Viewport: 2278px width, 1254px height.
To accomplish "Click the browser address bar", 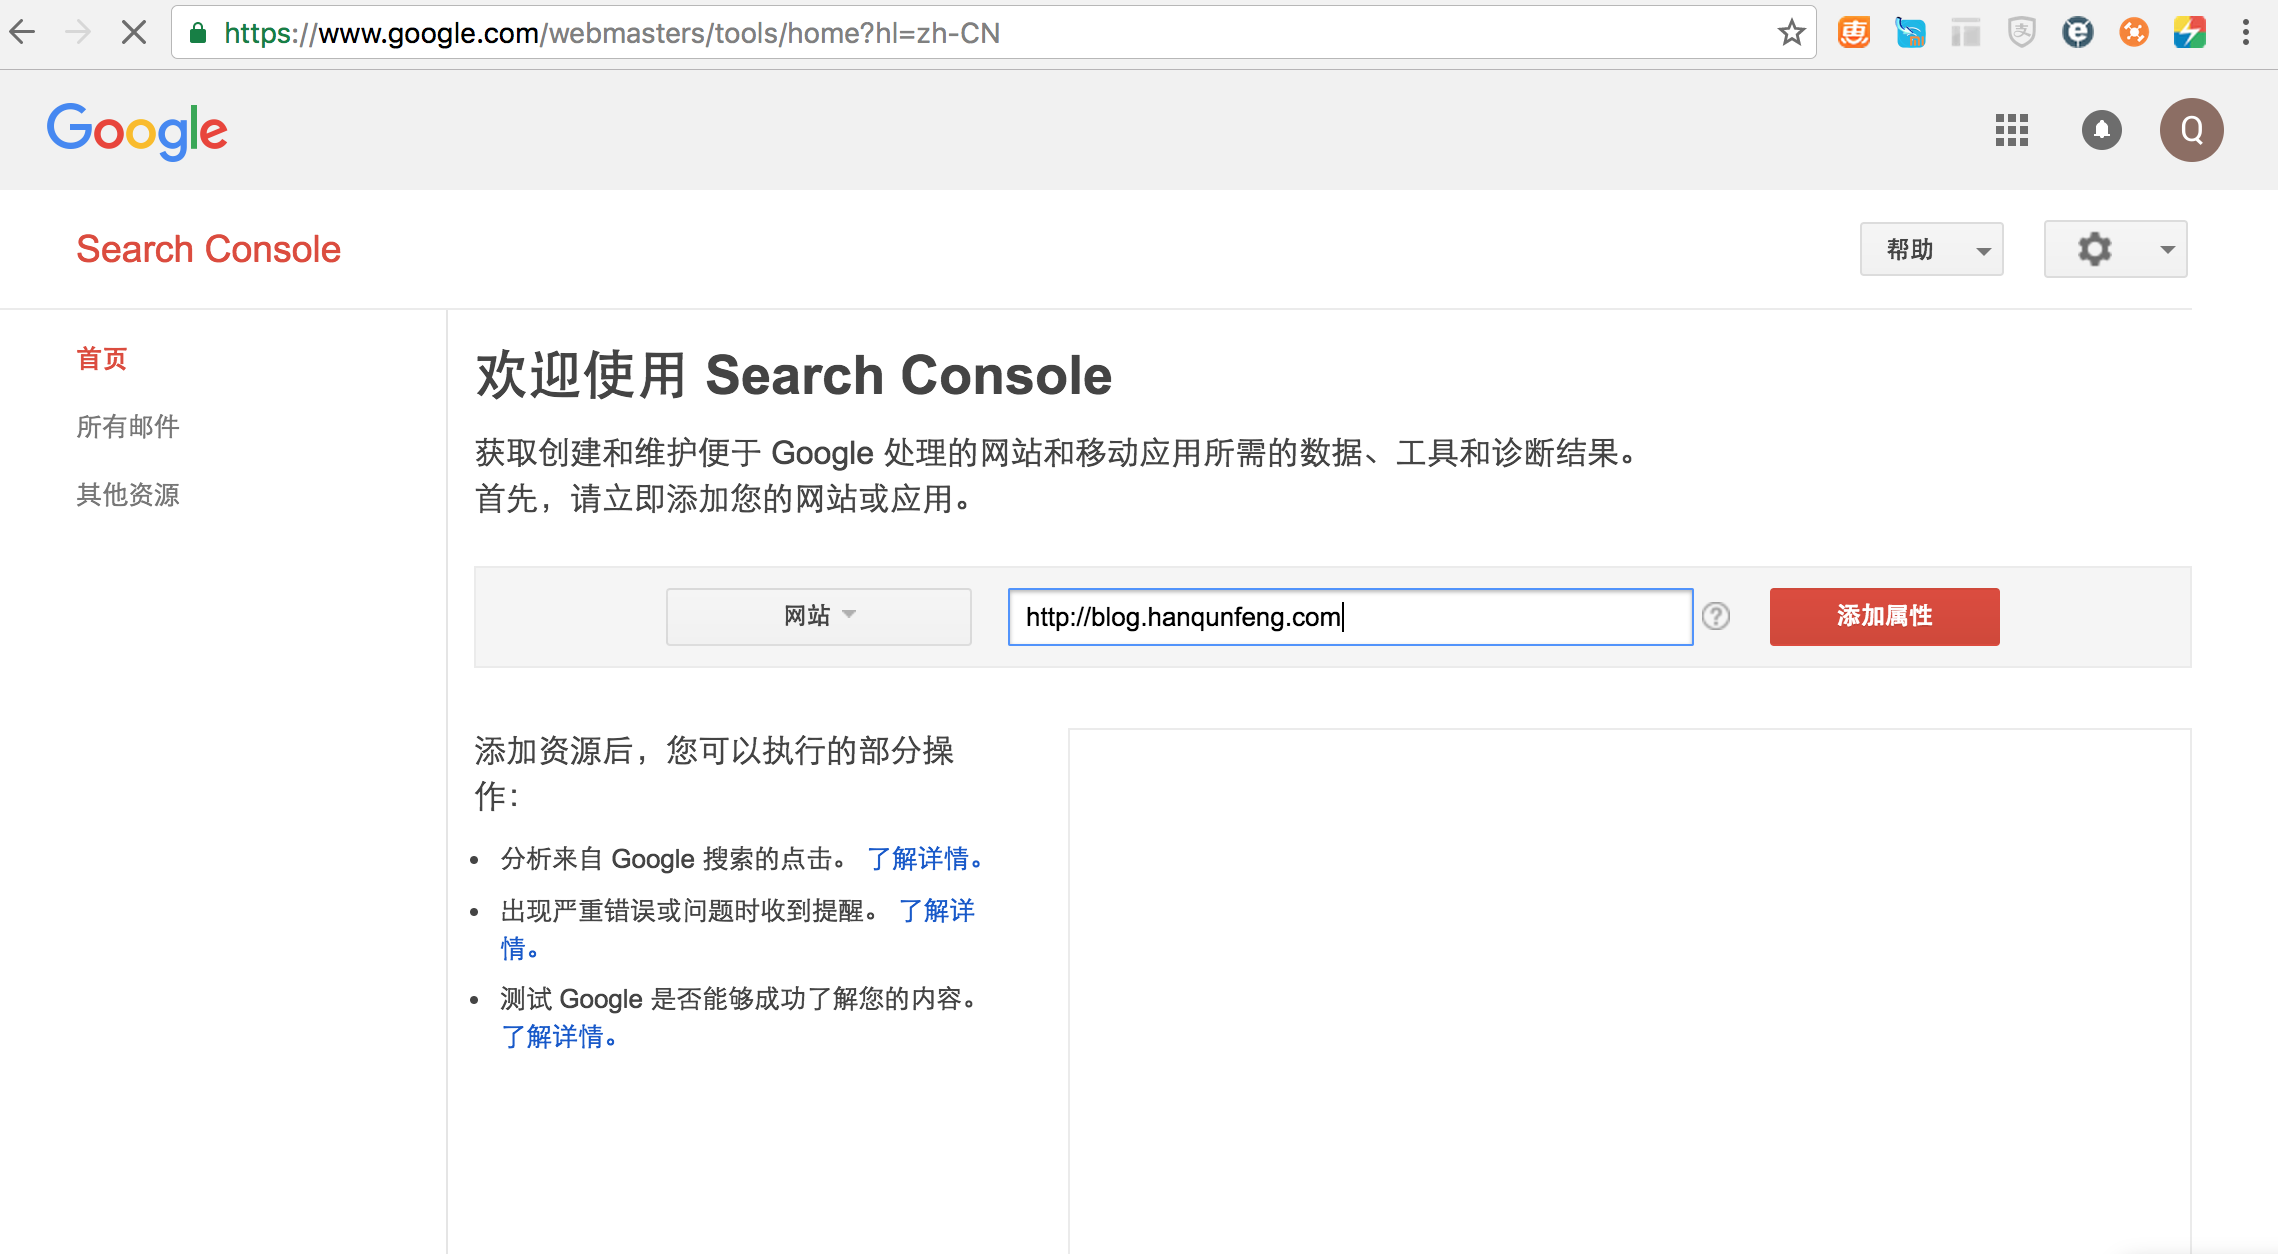I will pos(994,33).
